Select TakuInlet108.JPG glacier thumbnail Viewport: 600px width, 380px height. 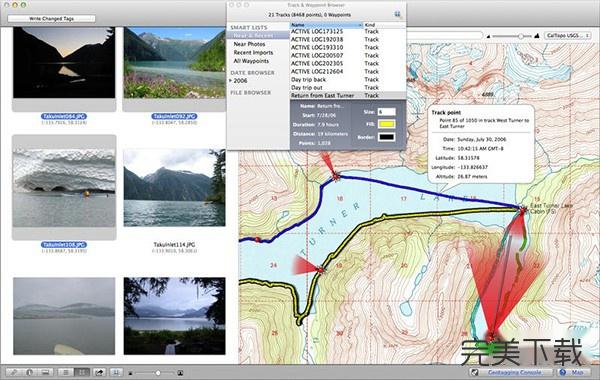(x=64, y=188)
